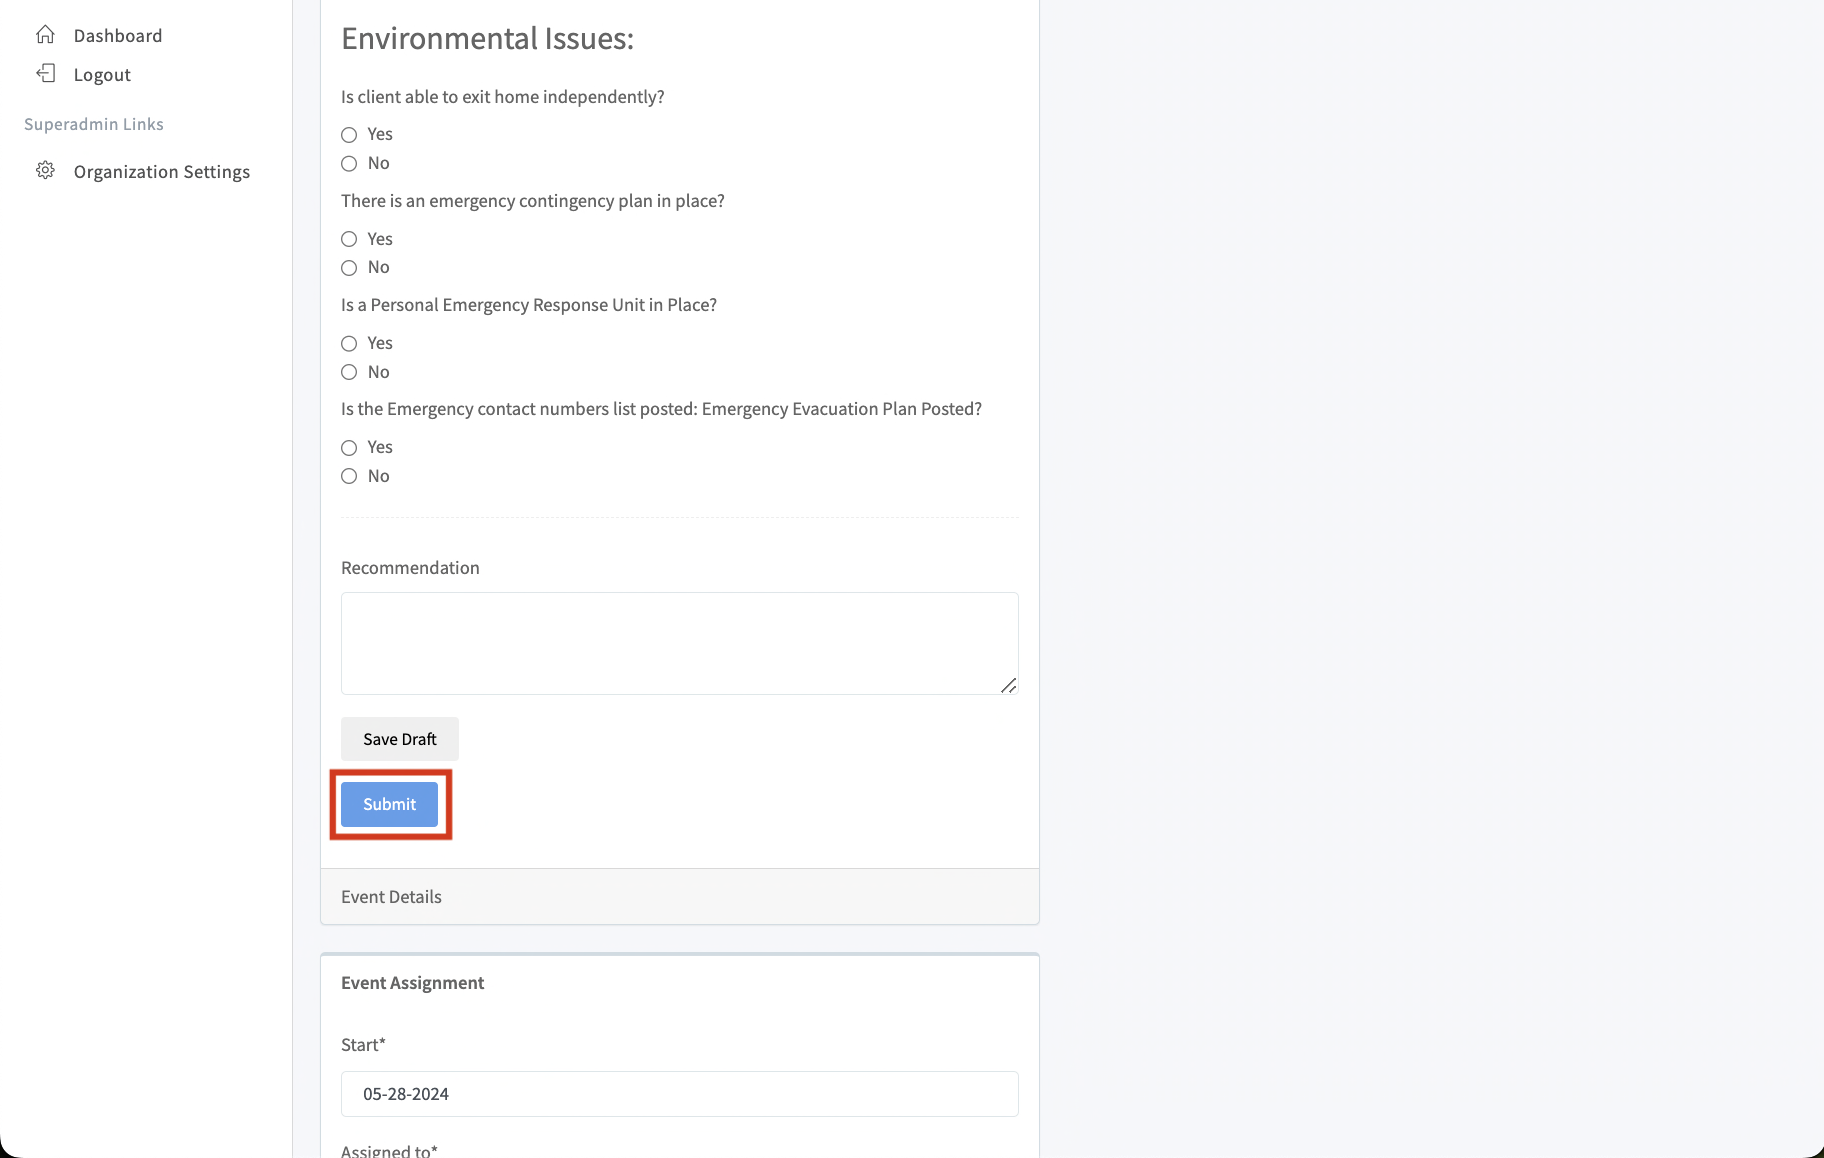Viewport: 1824px width, 1158px height.
Task: Select Yes for emergency contingency plan
Action: (x=349, y=239)
